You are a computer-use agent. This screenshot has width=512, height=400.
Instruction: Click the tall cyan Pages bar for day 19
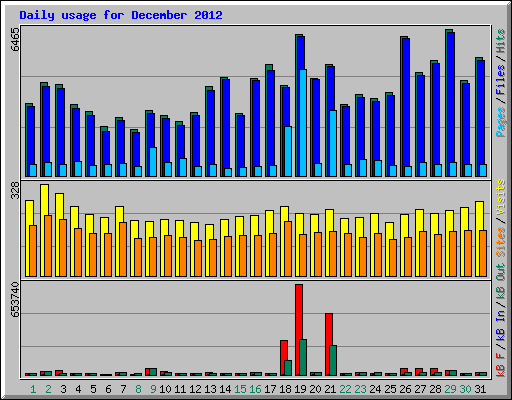[303, 123]
